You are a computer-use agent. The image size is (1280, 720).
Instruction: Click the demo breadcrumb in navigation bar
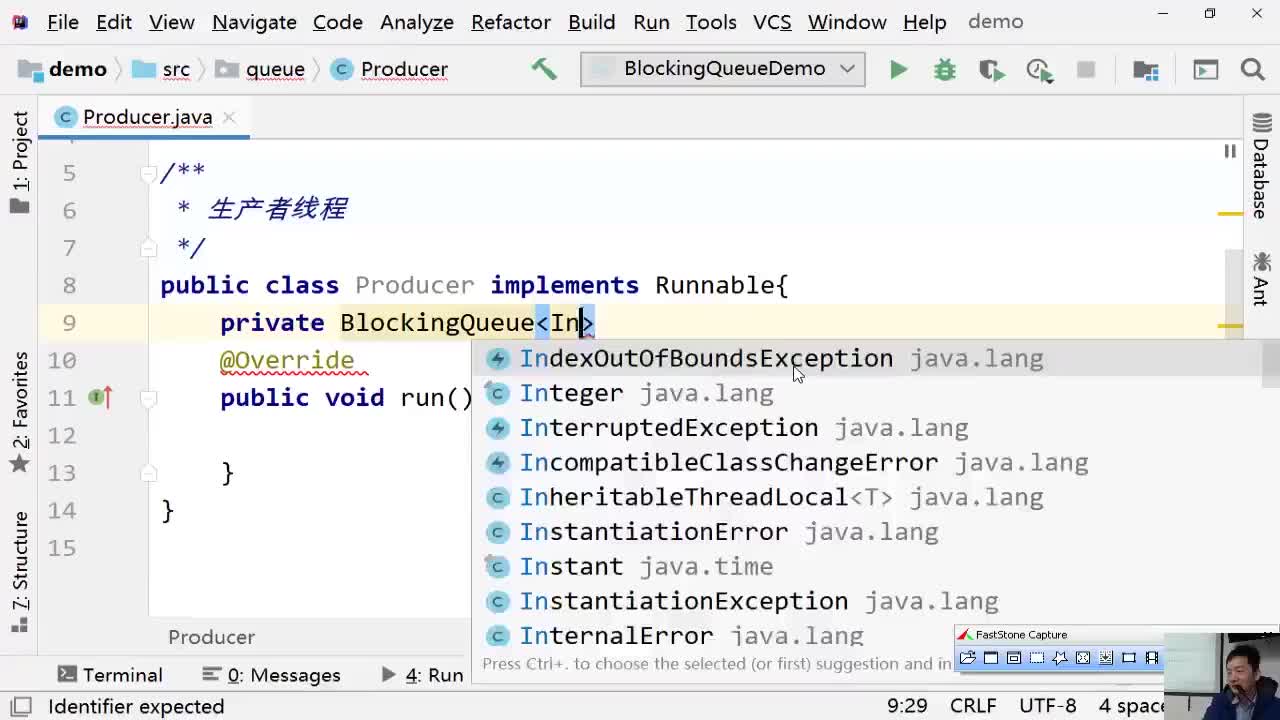point(64,69)
